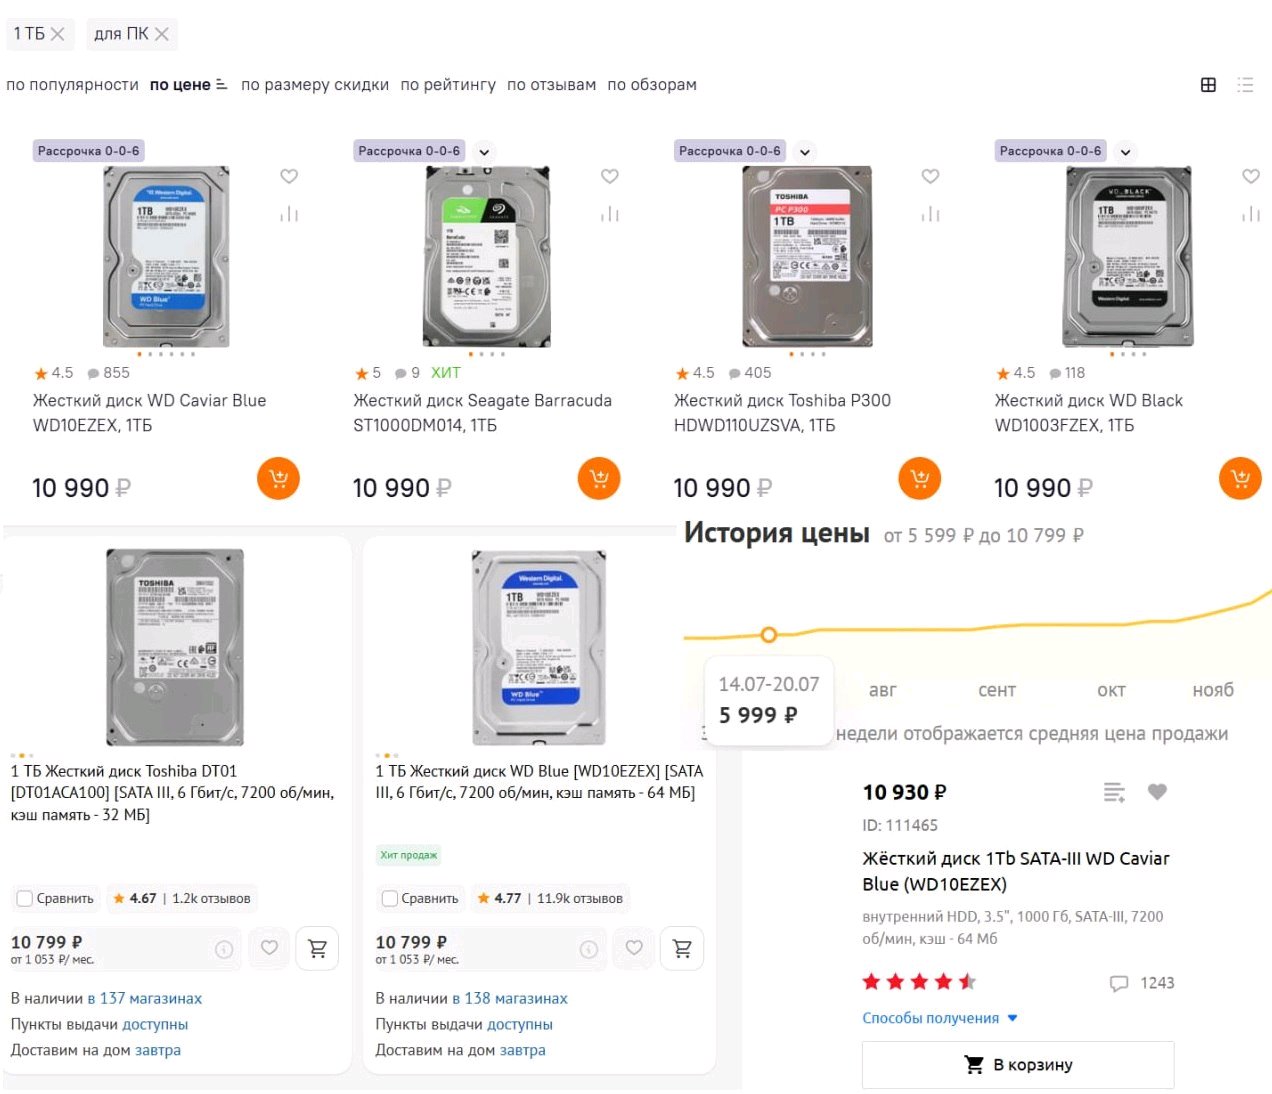Screen dimensions: 1272x1094
Task: Remove the 1 ТБ filter chip
Action: [x=57, y=34]
